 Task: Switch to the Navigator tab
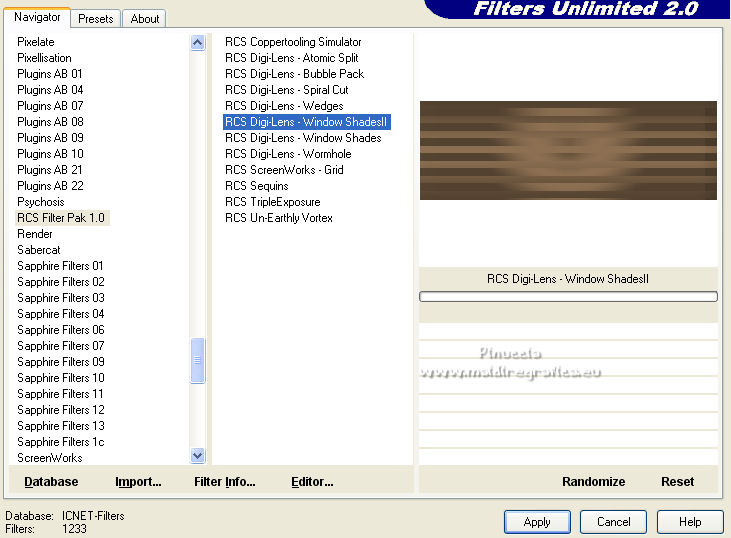[37, 17]
